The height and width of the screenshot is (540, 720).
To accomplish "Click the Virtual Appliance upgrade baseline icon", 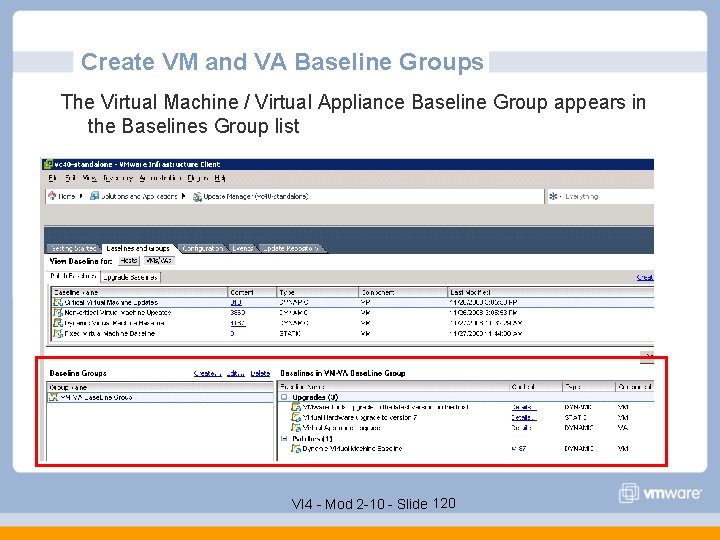I will [296, 428].
